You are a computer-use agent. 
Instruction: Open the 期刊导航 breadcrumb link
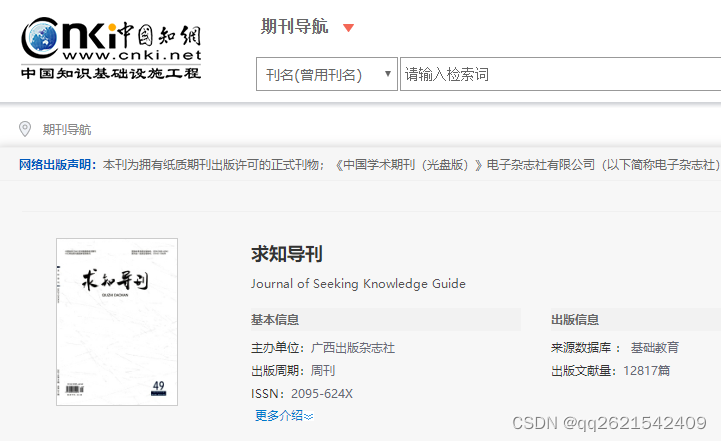[x=67, y=130]
